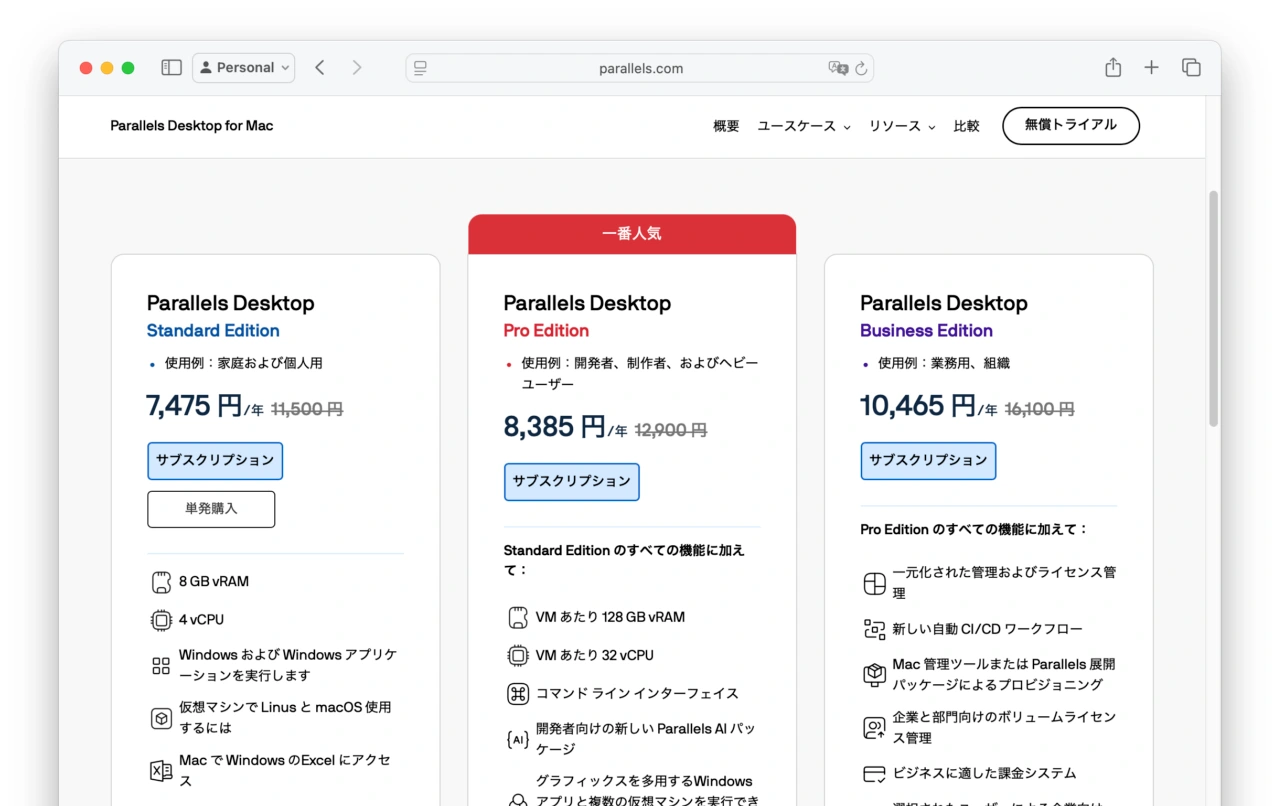Select 単発購入 for Standard Edition
This screenshot has width=1280, height=806.
pyautogui.click(x=211, y=509)
